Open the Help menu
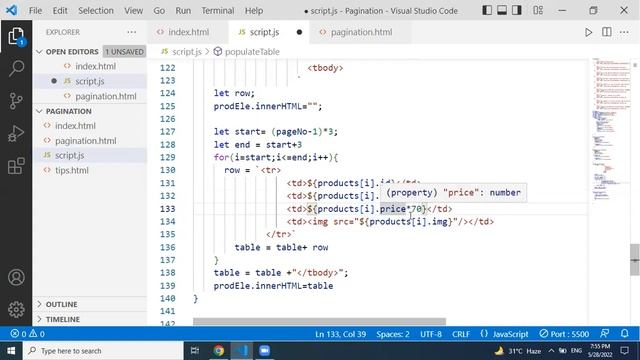The image size is (640, 360). coord(254,11)
